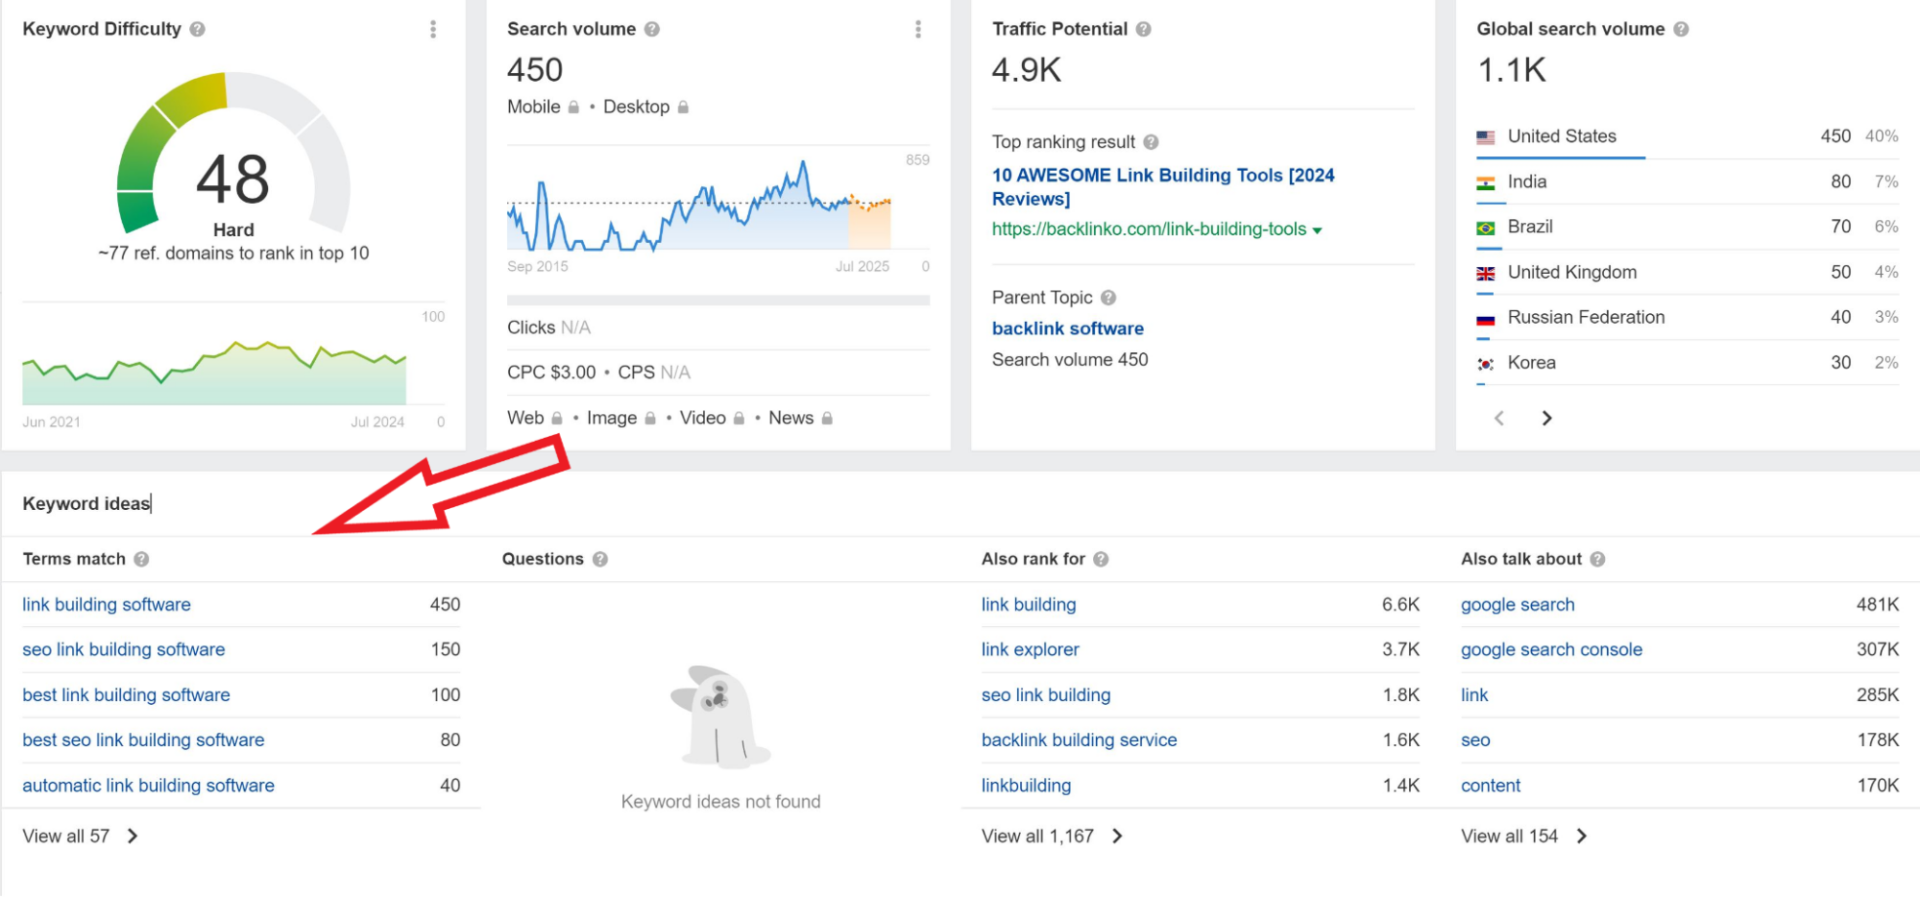This screenshot has height=897, width=1920.
Task: Expand backlinko URL dropdown arrow
Action: point(1317,230)
